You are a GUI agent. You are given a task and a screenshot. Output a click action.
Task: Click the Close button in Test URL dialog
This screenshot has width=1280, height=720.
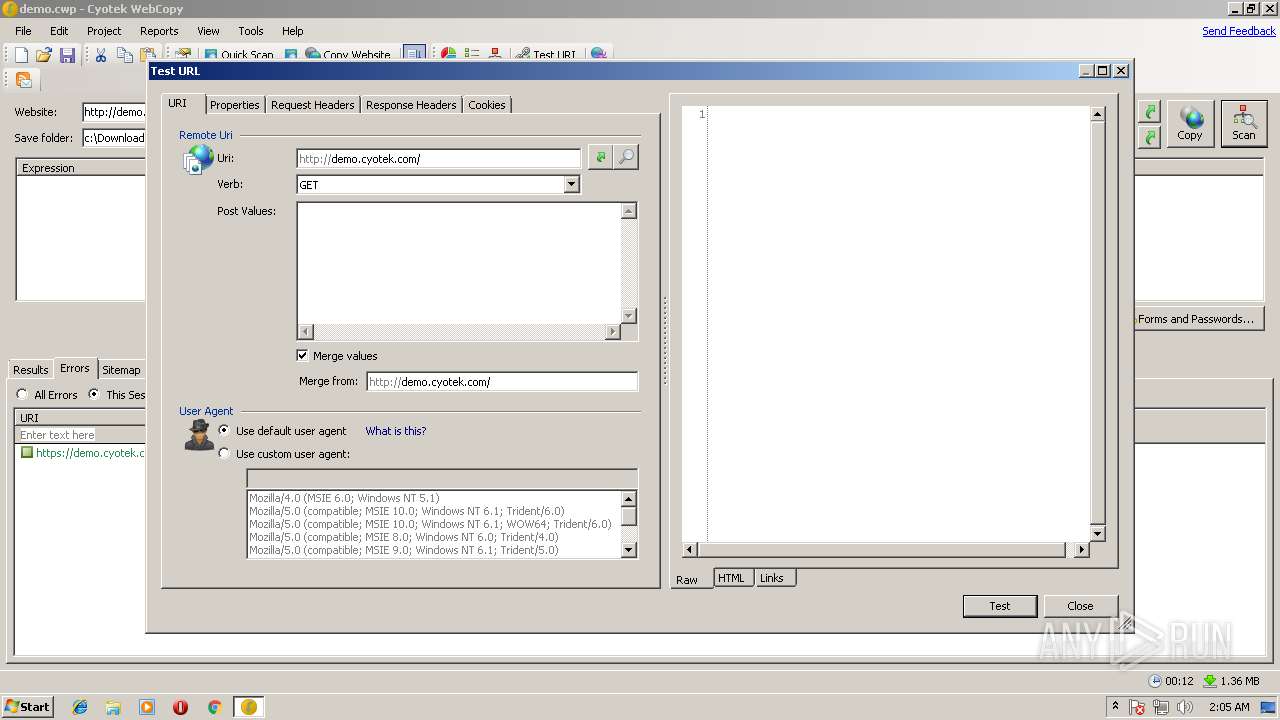(x=1080, y=606)
